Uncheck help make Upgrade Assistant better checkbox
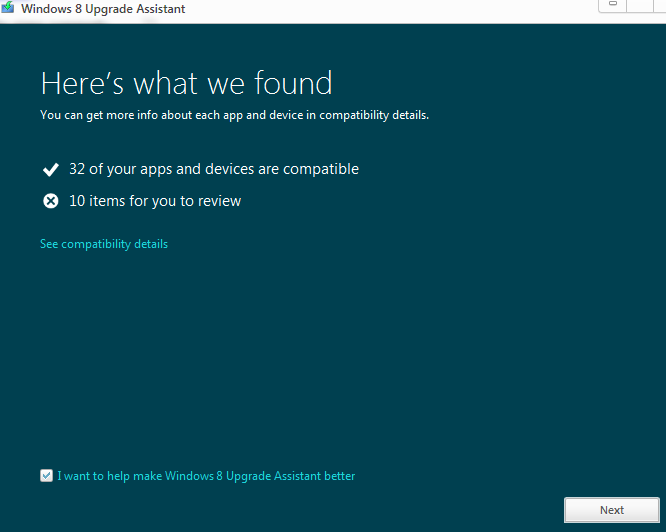 pyautogui.click(x=46, y=476)
